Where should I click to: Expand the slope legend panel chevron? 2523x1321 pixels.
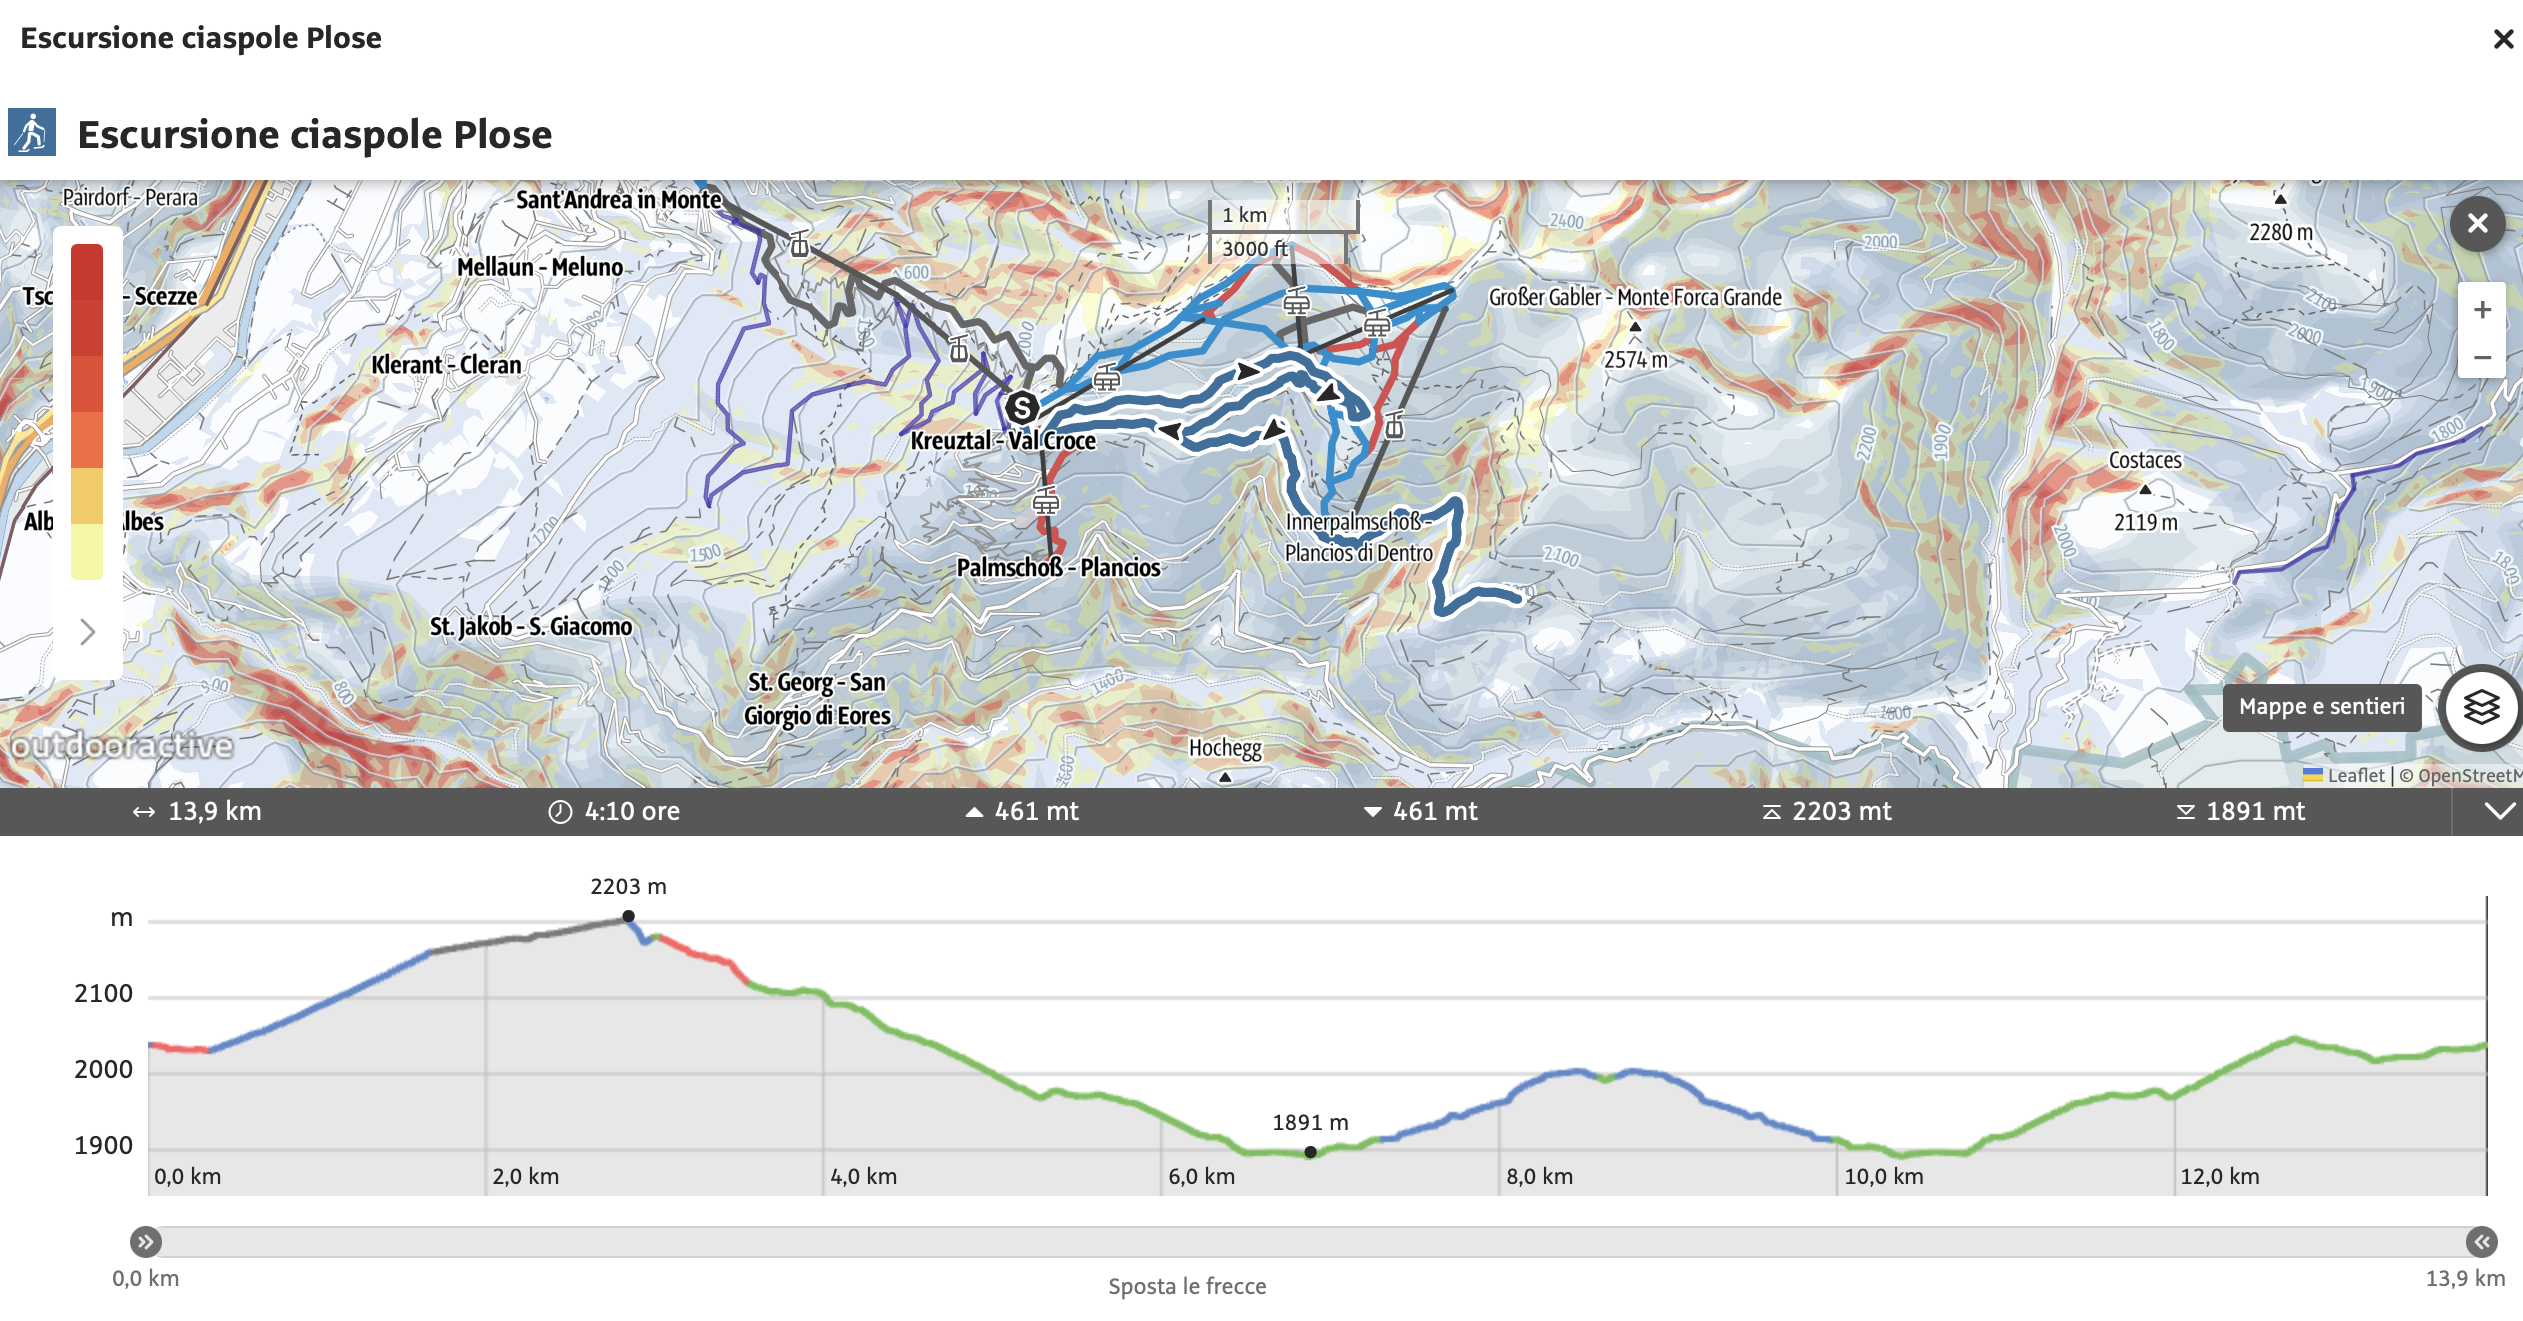pyautogui.click(x=88, y=631)
